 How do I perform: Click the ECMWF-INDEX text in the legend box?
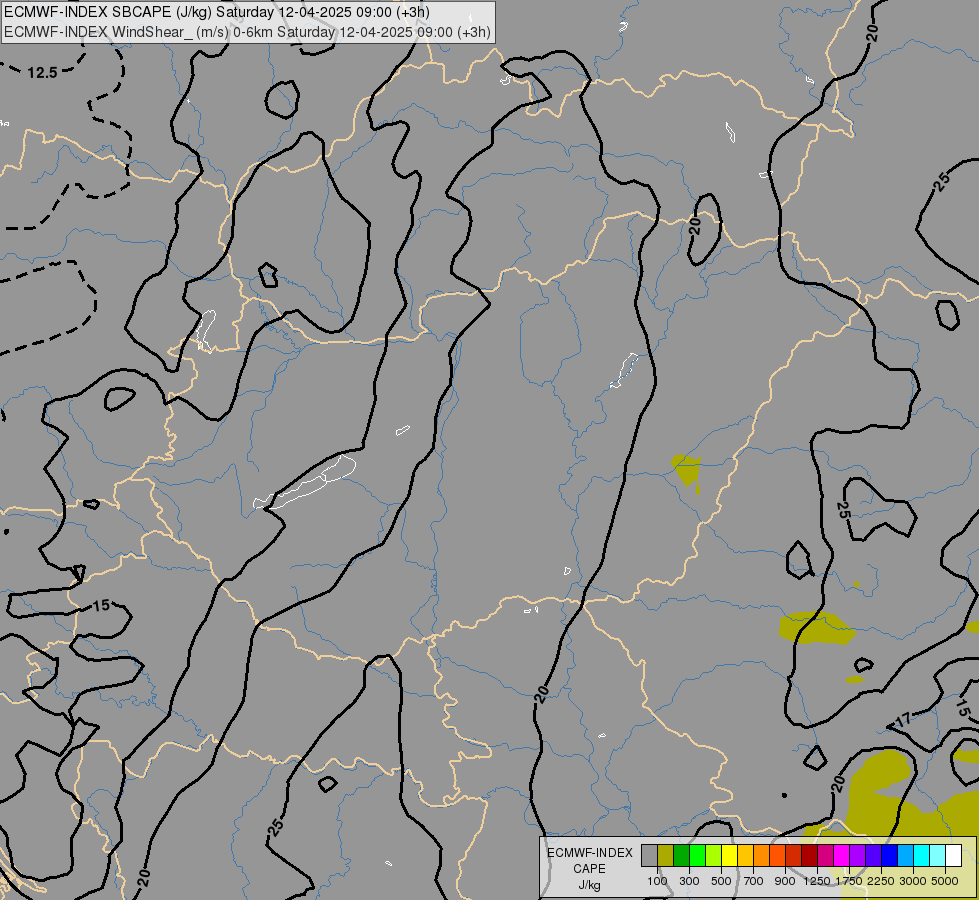(x=589, y=853)
